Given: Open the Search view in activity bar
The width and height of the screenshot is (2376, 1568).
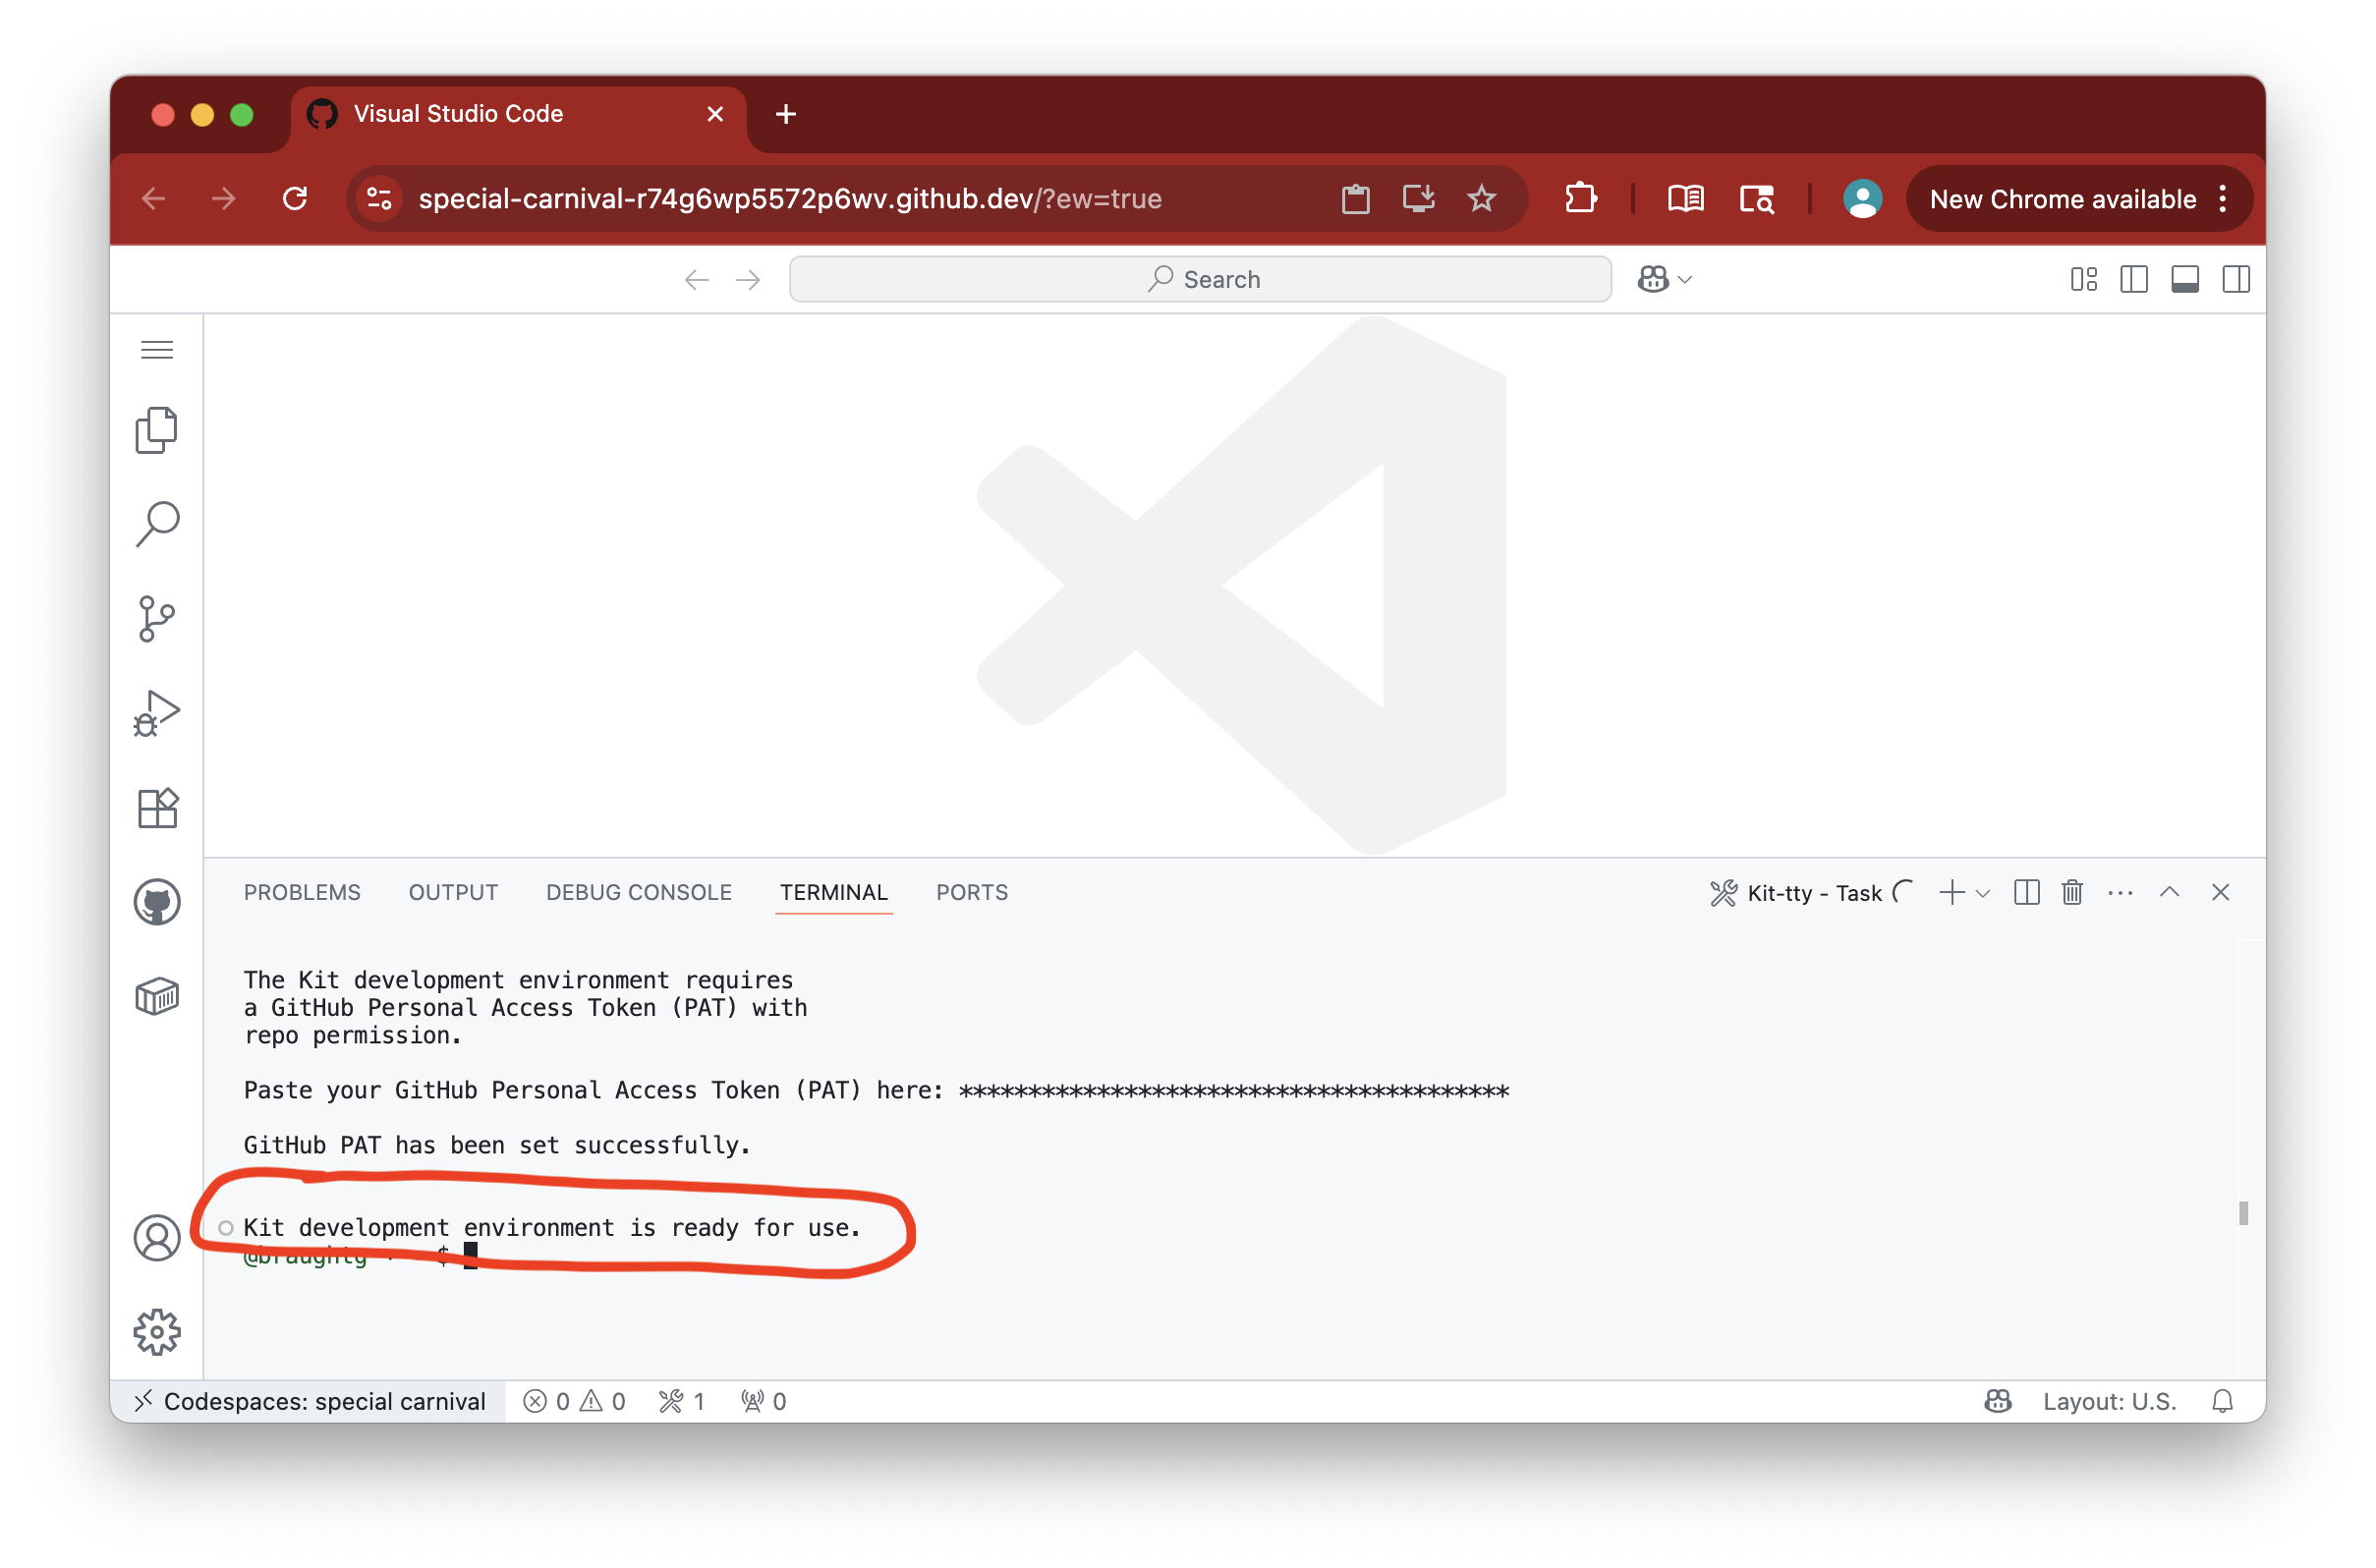Looking at the screenshot, I should 157,524.
